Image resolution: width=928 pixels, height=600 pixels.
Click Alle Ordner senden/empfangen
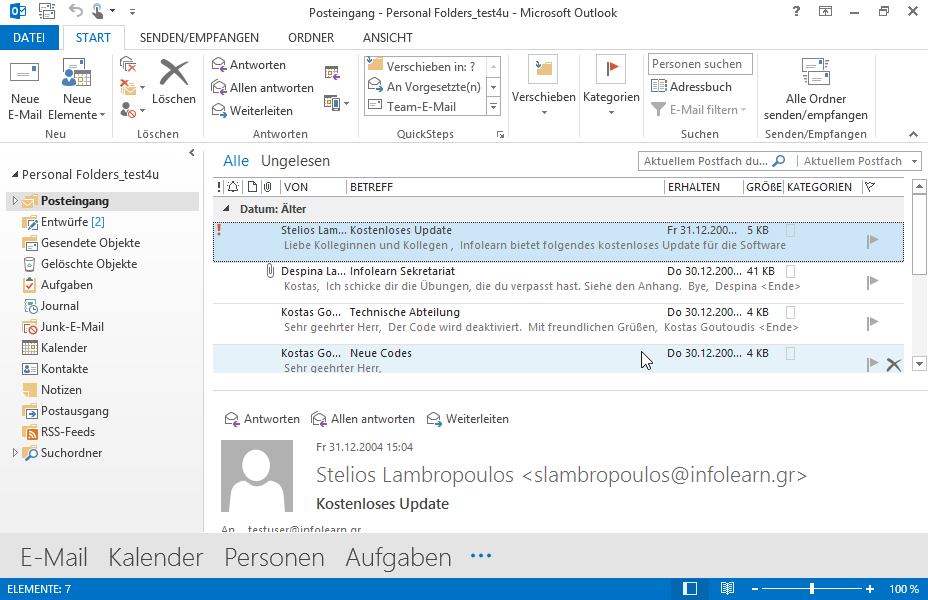pos(816,90)
